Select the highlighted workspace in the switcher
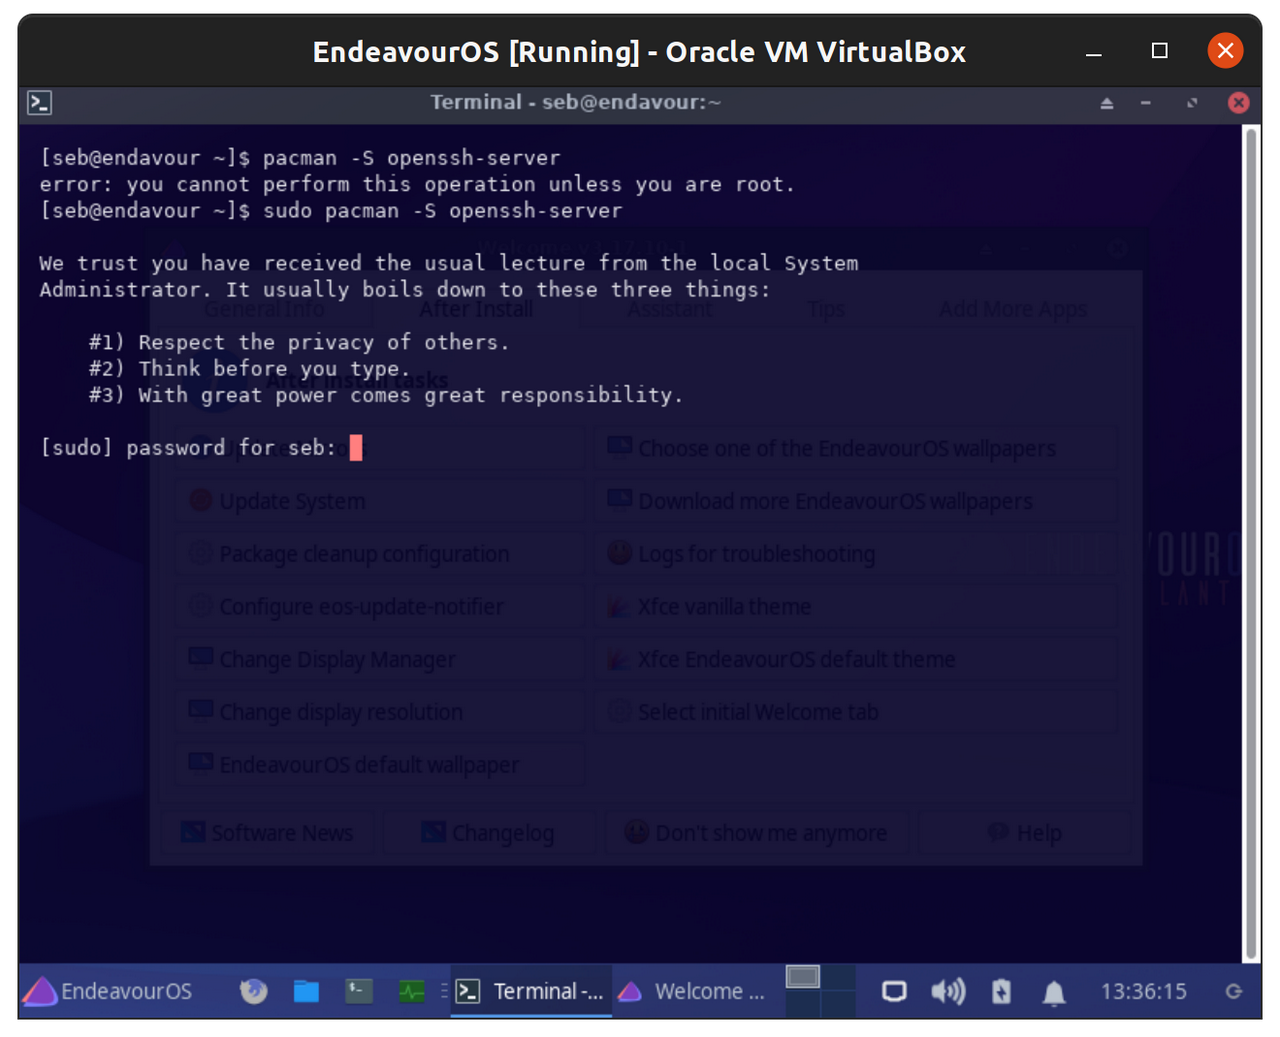The image size is (1280, 1037). click(x=803, y=977)
